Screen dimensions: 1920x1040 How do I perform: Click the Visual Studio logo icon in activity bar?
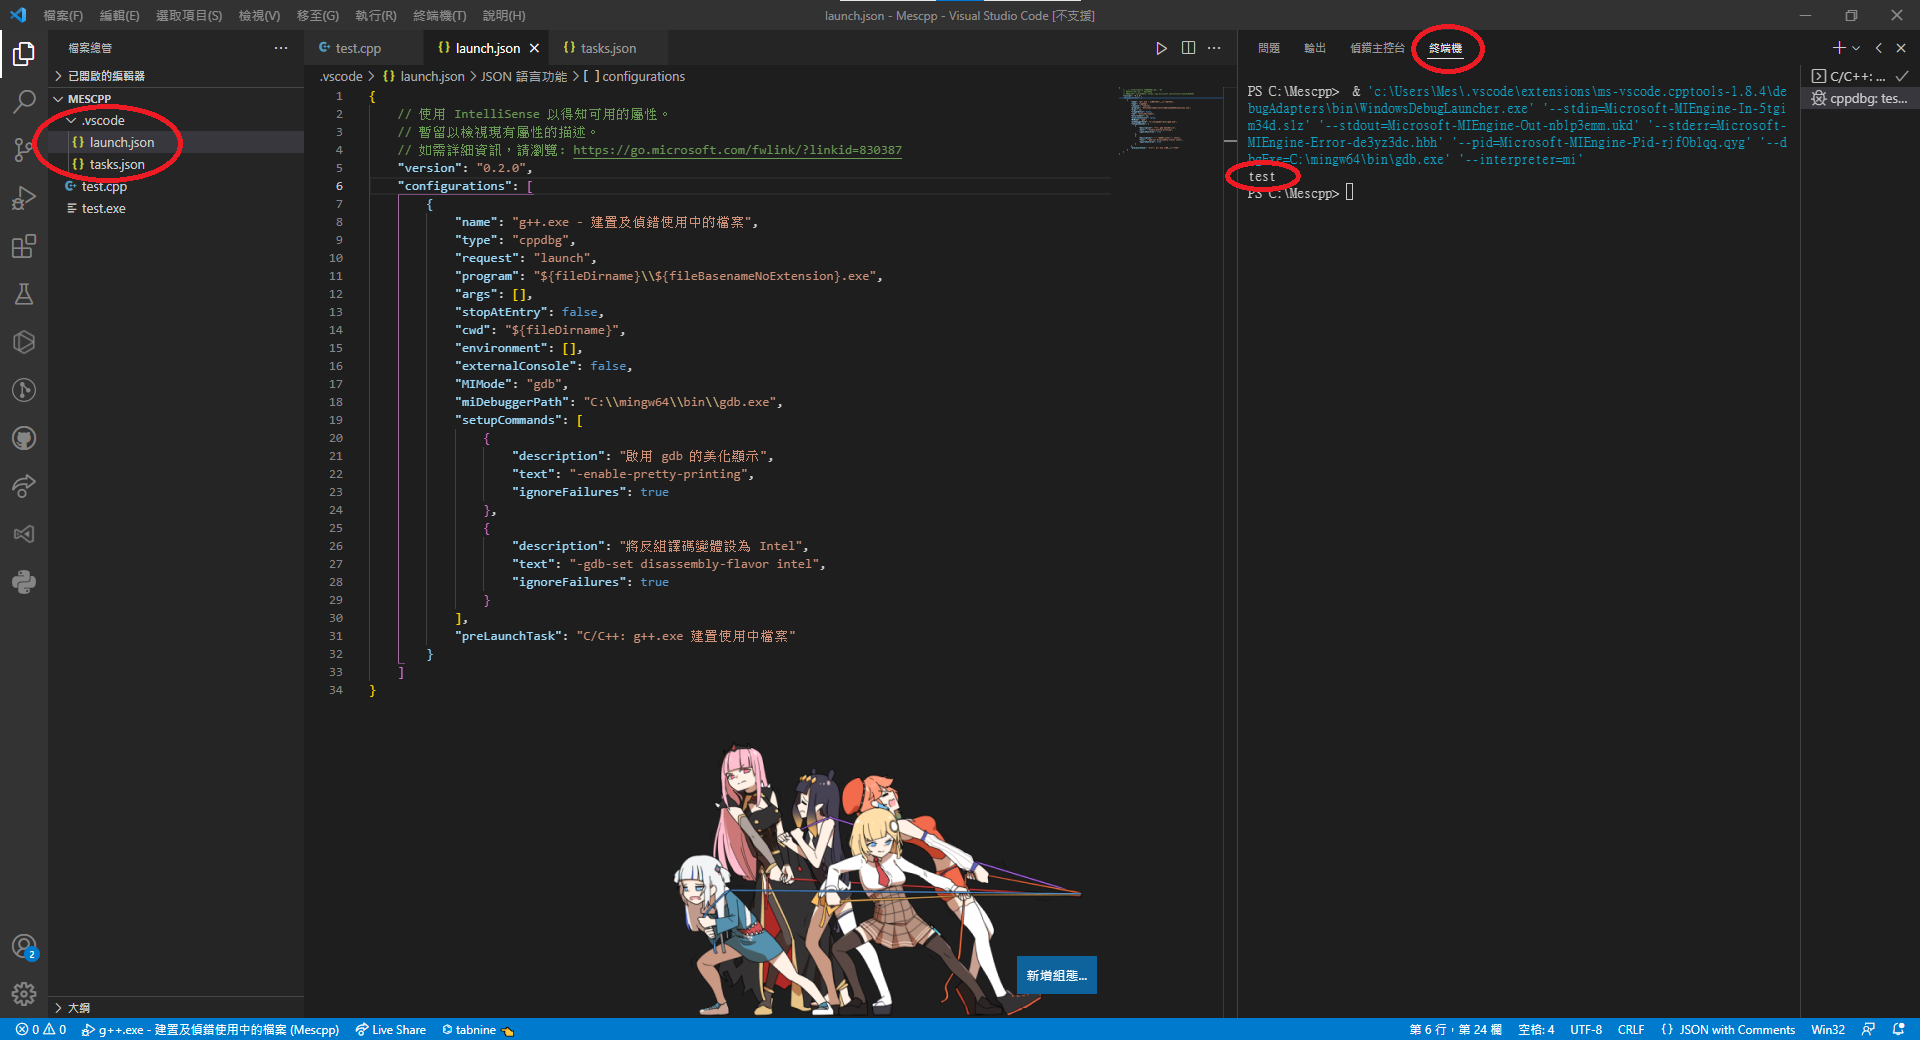[x=24, y=534]
